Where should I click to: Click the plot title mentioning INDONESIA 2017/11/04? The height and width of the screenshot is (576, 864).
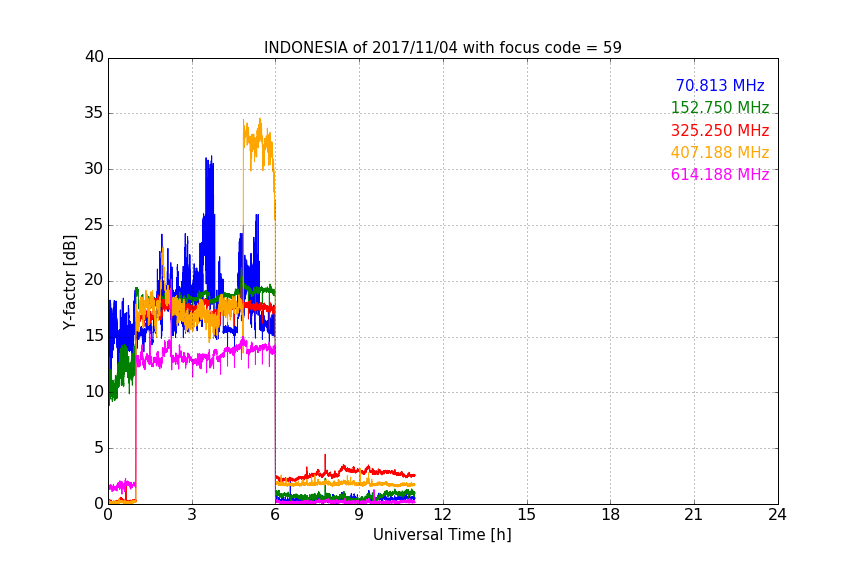coord(442,48)
